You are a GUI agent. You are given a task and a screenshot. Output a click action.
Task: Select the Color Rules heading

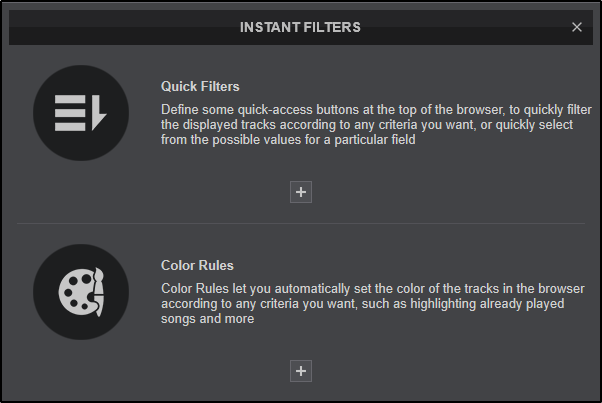point(197,266)
